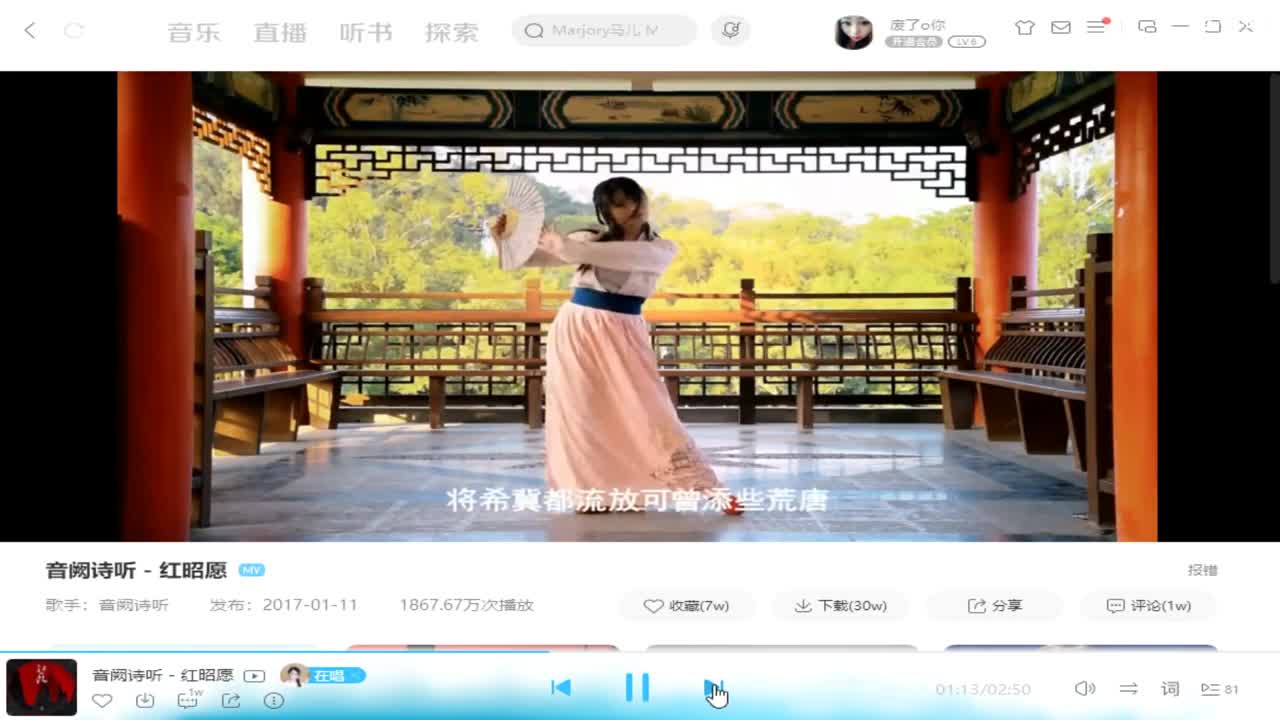The width and height of the screenshot is (1280, 720).
Task: Focus the search box with Marjory text
Action: pos(604,31)
